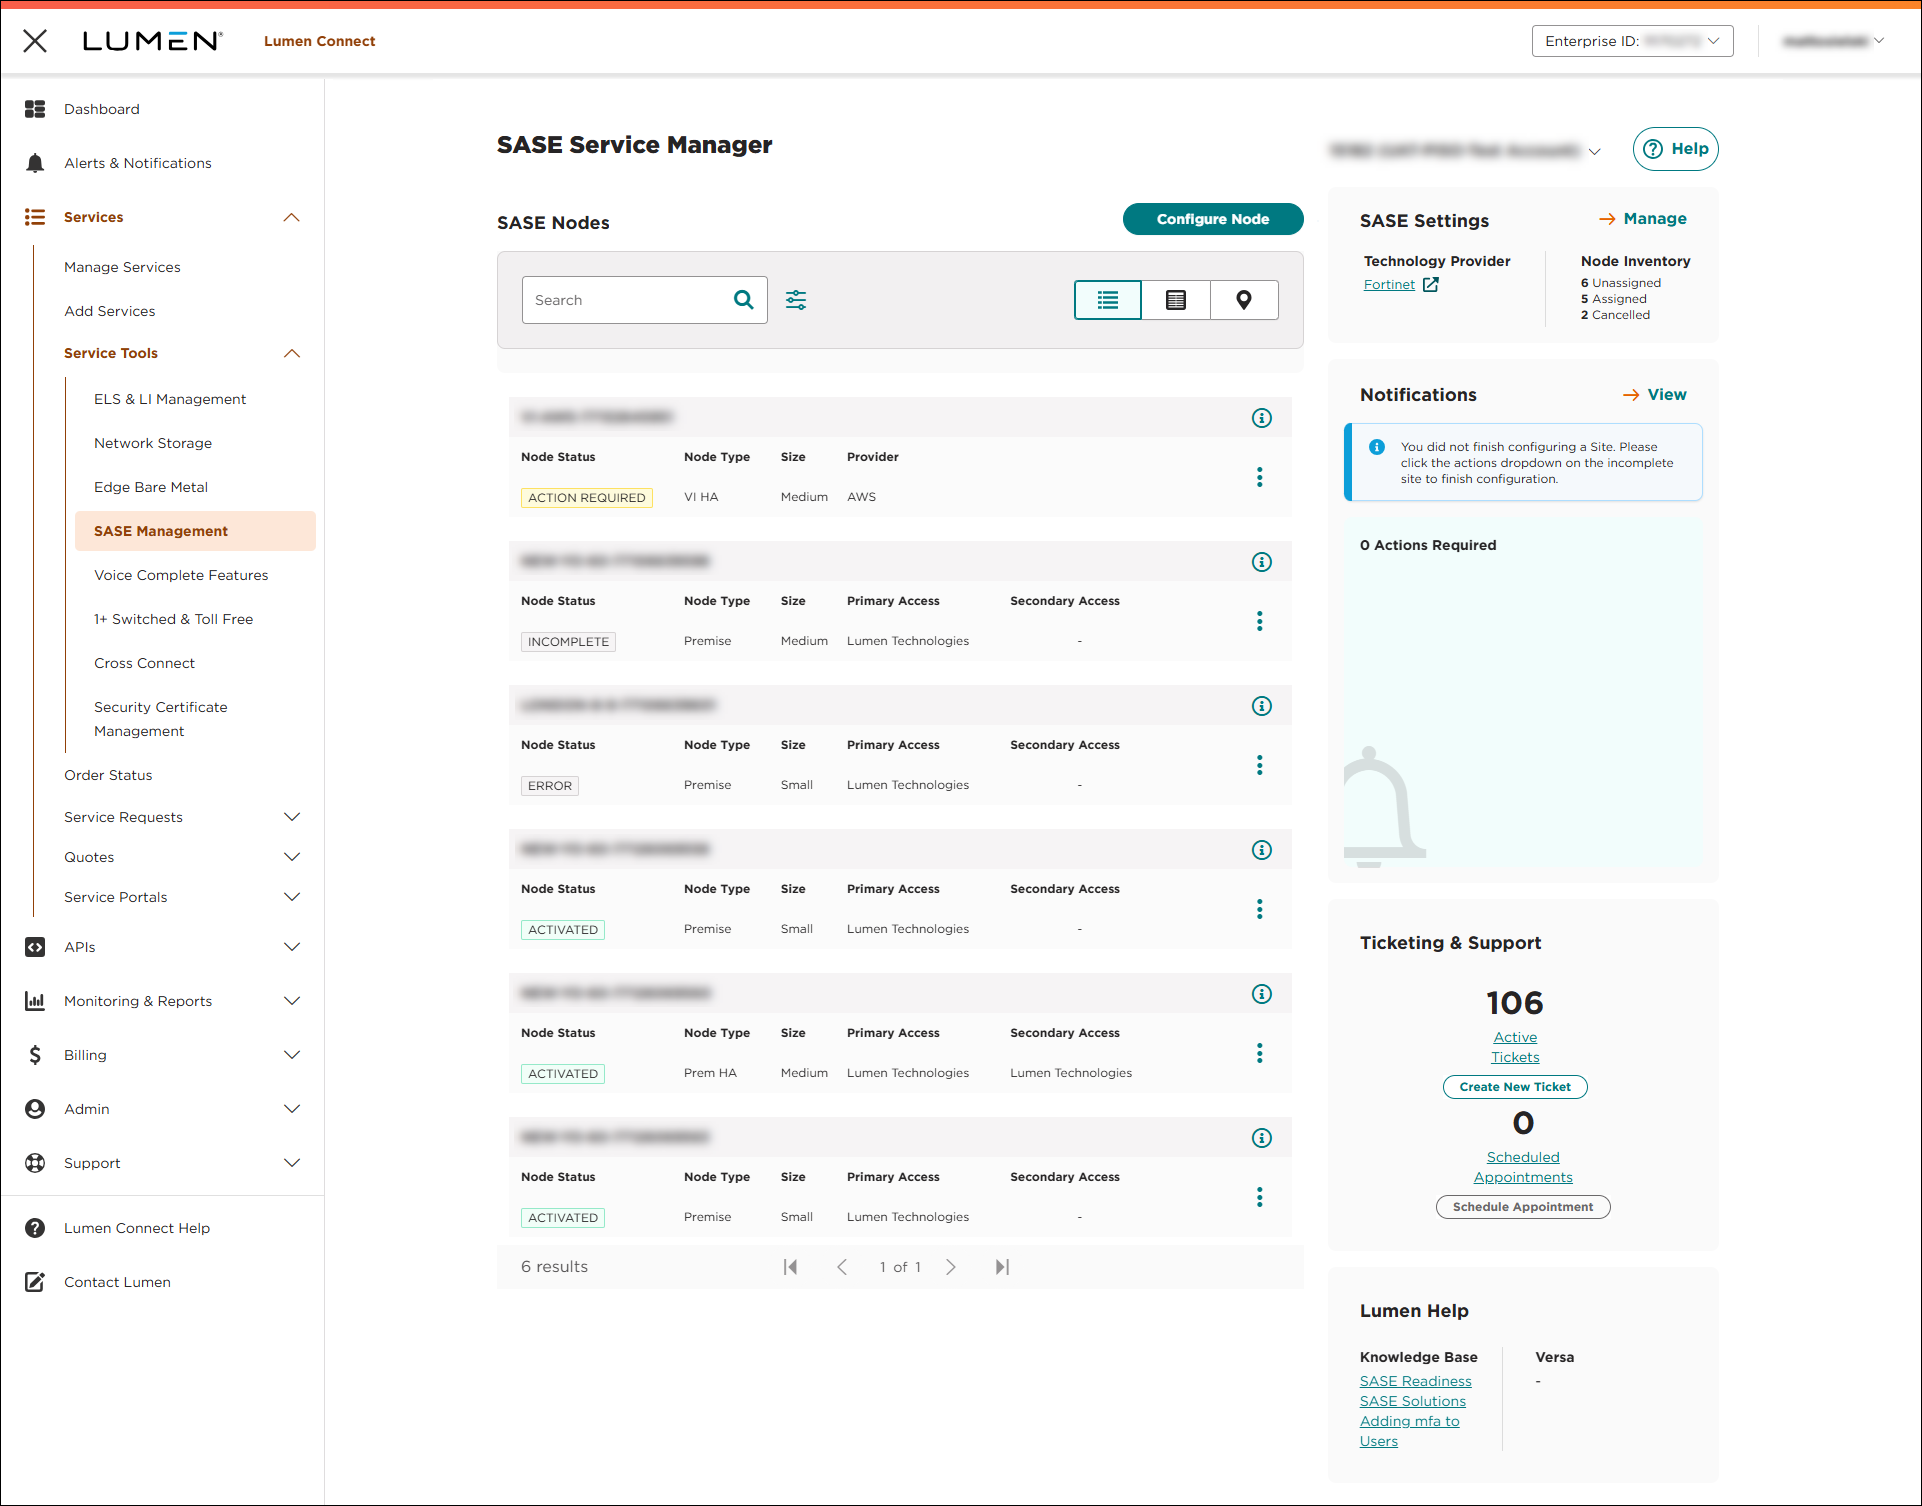Select Add Services menu item
The width and height of the screenshot is (1922, 1506).
[x=110, y=311]
